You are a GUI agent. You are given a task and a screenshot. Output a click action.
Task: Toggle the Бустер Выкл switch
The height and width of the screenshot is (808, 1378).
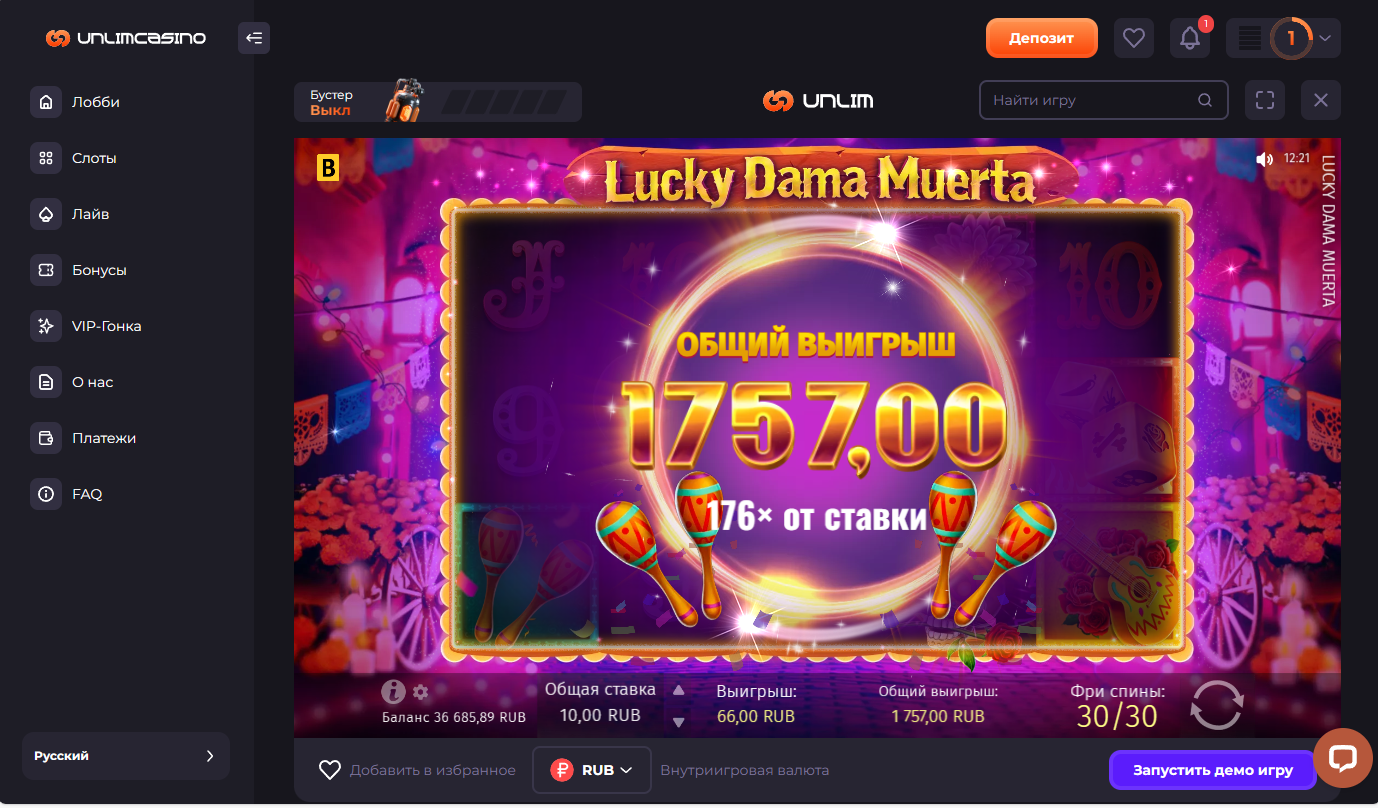coord(438,102)
